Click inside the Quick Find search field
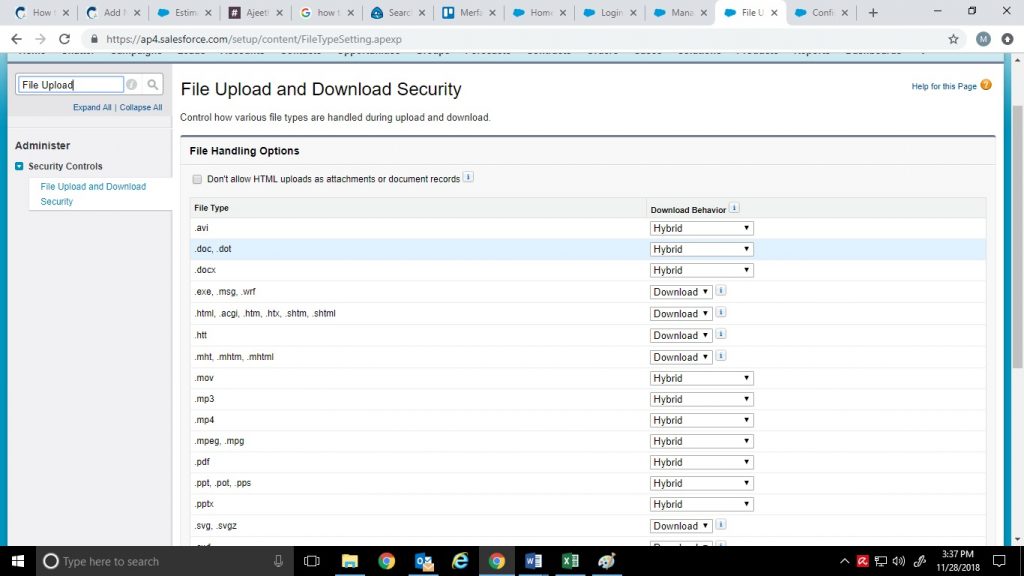 point(70,84)
